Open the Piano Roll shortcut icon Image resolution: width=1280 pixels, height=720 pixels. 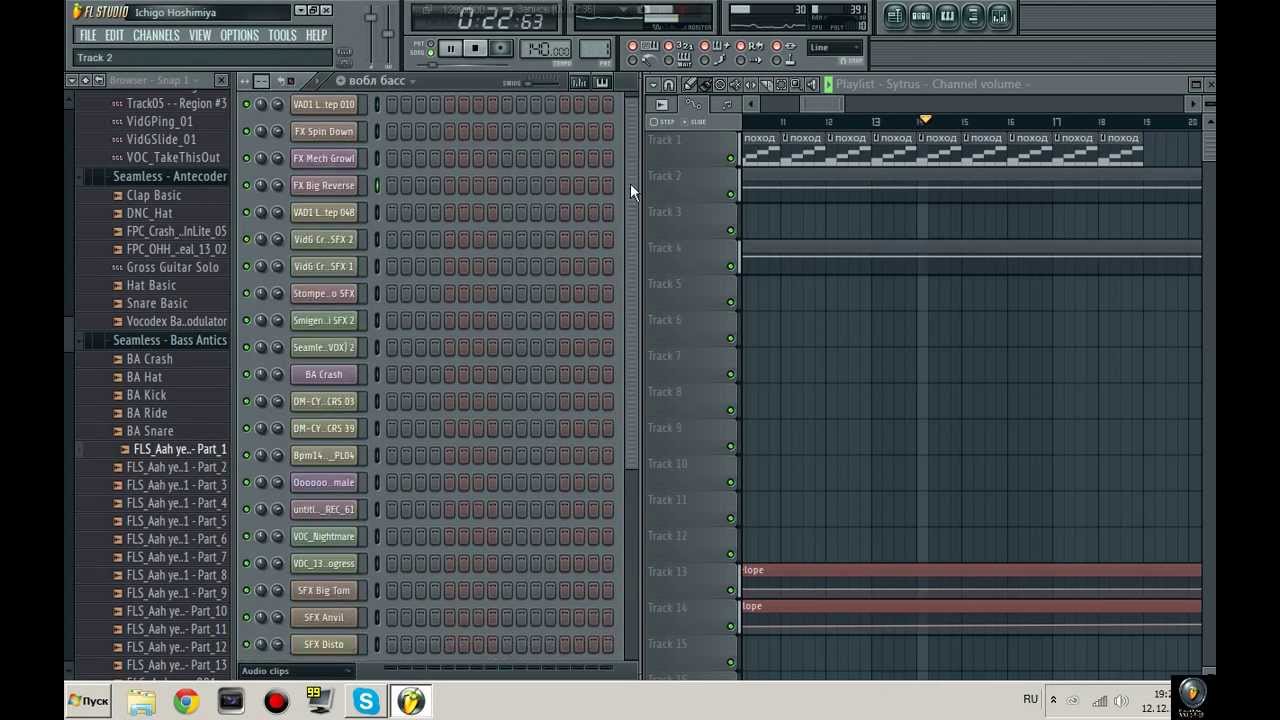[947, 16]
